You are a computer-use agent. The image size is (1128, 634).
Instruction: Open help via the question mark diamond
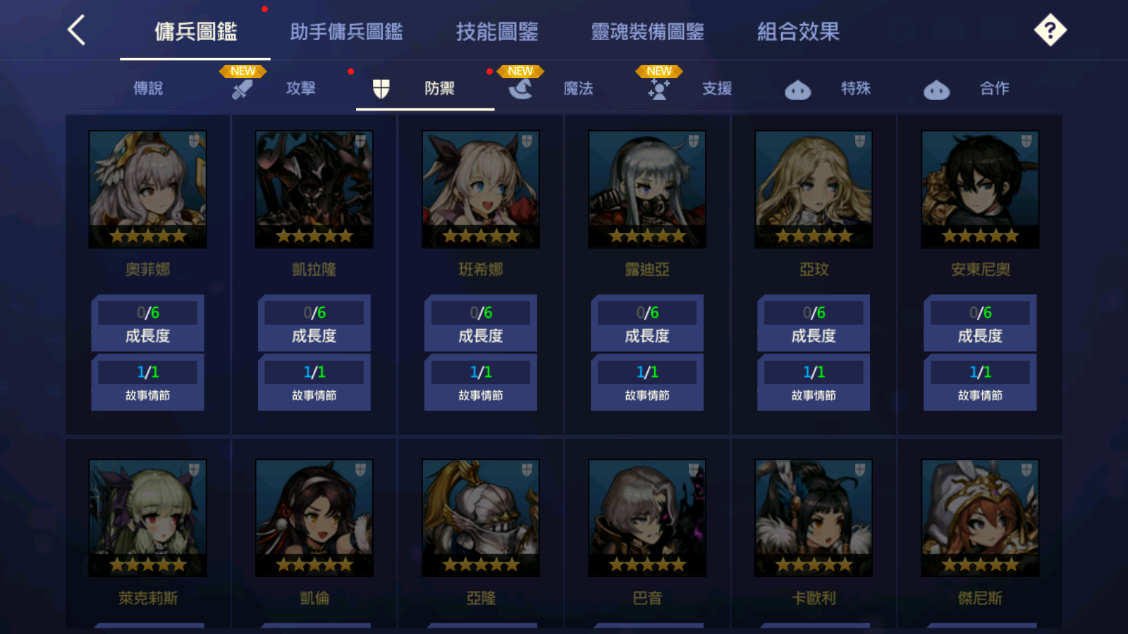(x=1050, y=30)
